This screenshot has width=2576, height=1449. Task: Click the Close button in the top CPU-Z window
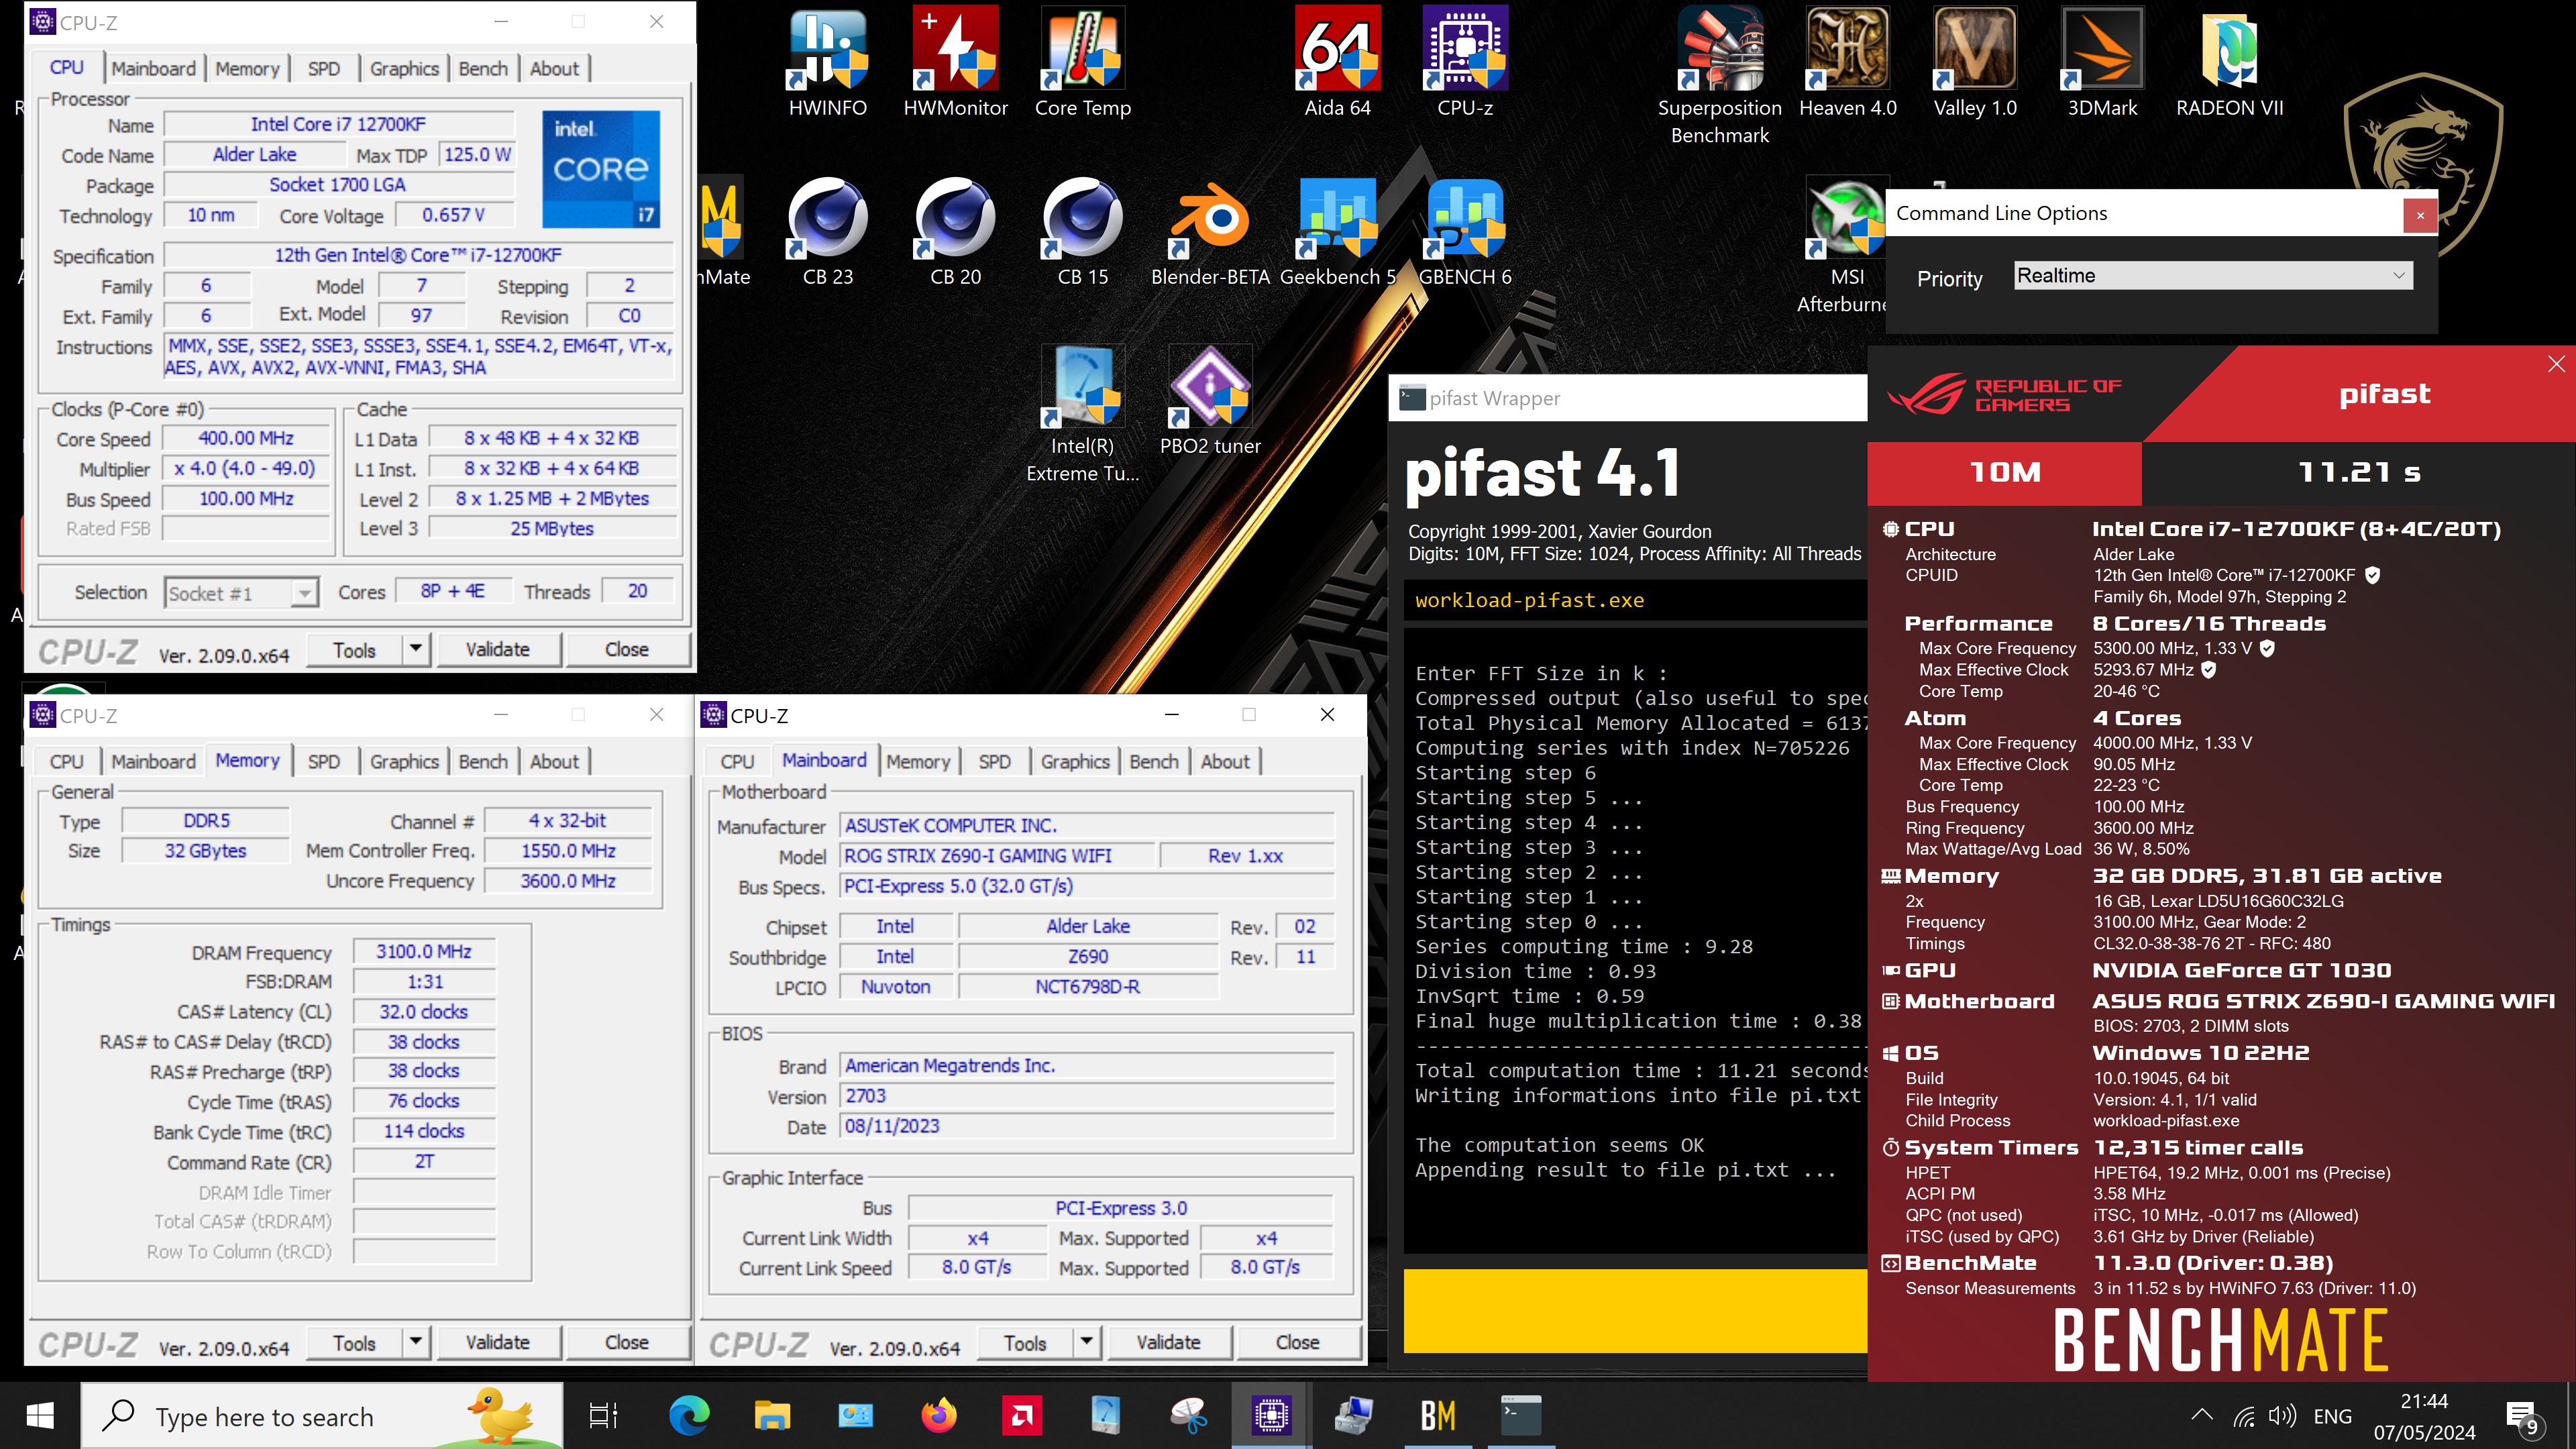tap(627, 649)
